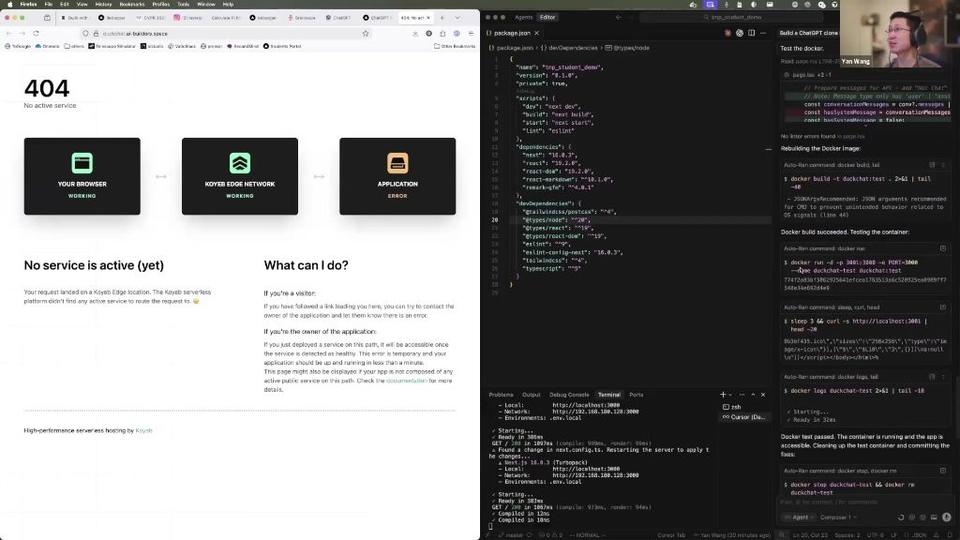
Task: Open the Firefox extensions puzzle icon
Action: point(443,34)
